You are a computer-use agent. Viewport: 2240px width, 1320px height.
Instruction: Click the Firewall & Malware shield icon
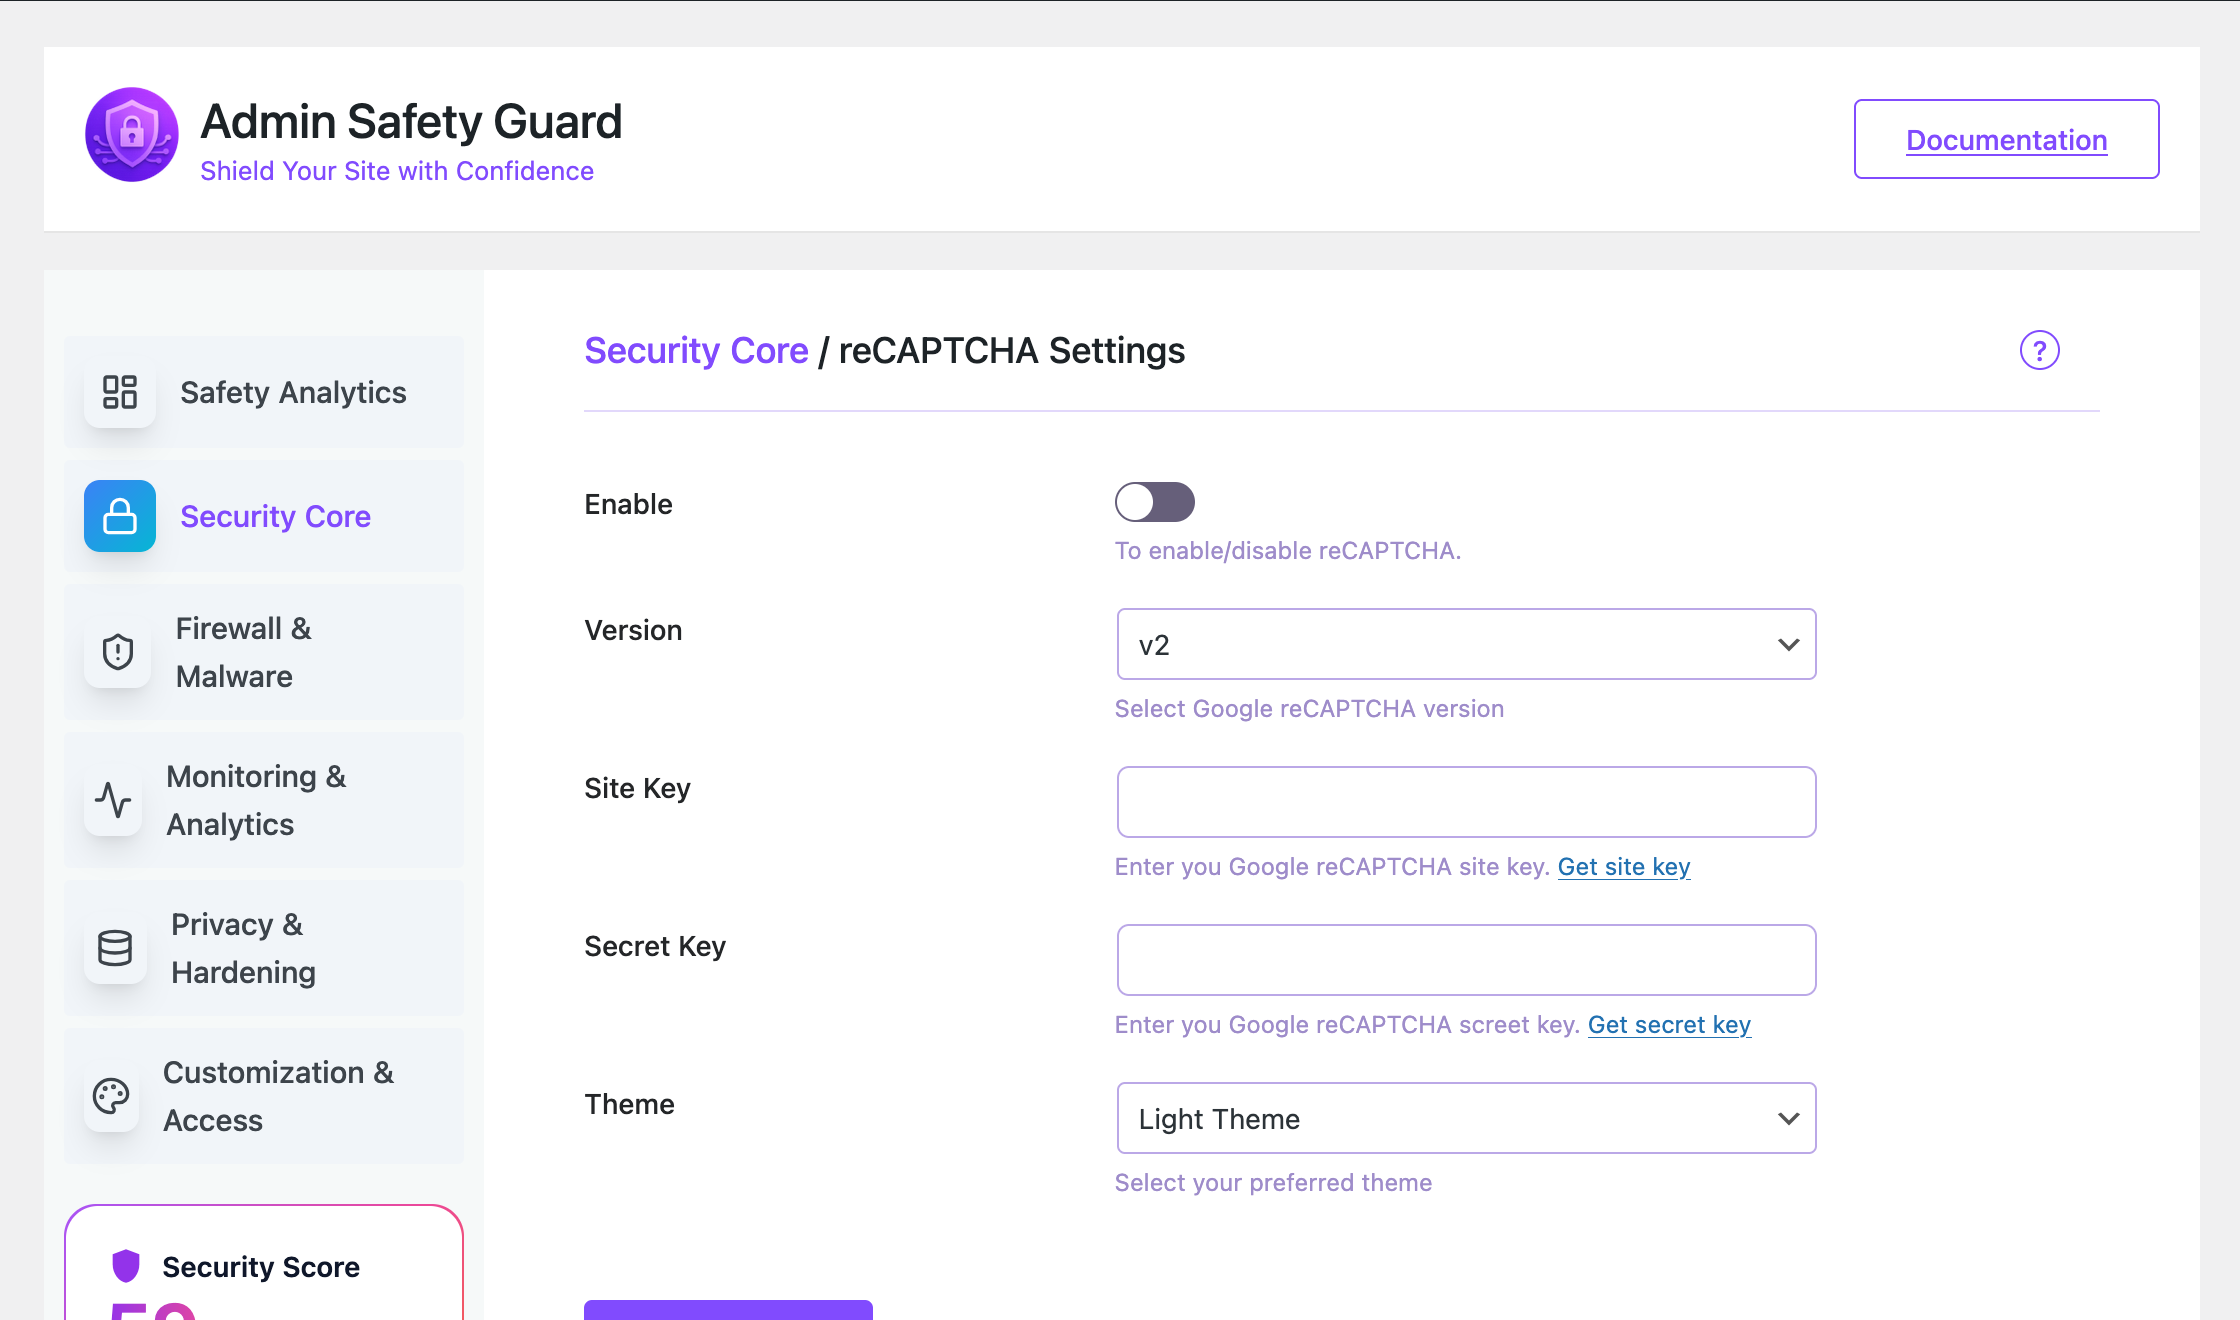tap(118, 652)
